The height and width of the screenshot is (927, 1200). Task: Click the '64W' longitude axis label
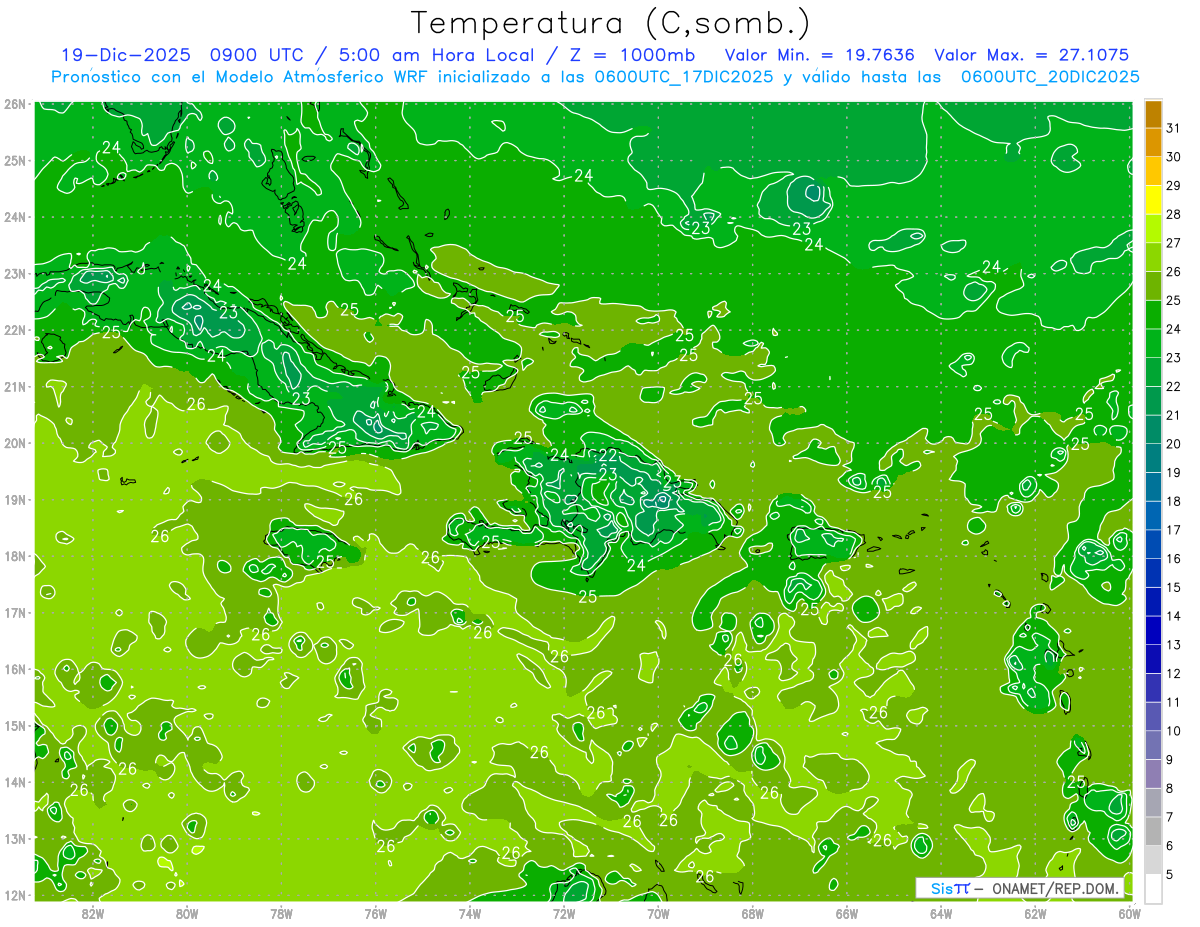941,913
